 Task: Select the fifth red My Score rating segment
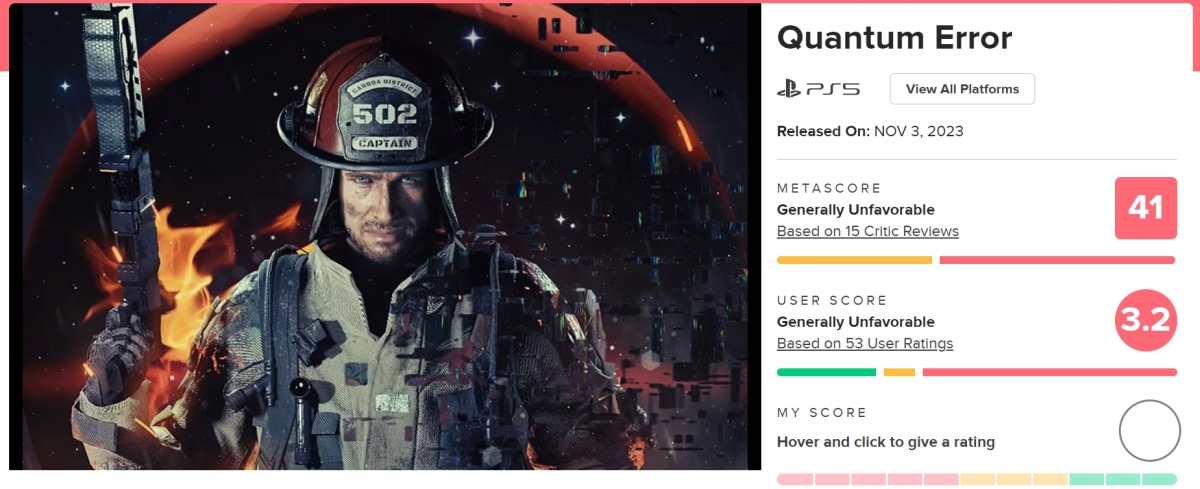coord(940,479)
